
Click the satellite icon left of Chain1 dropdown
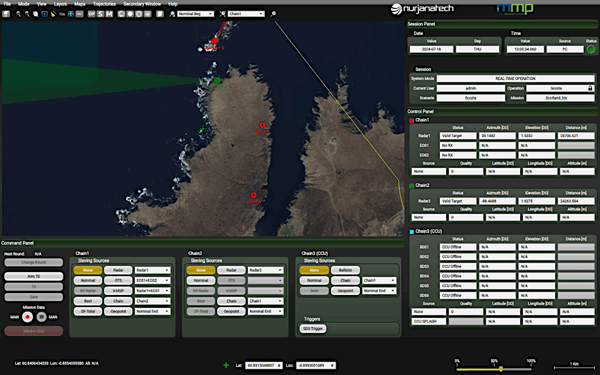[x=223, y=14]
